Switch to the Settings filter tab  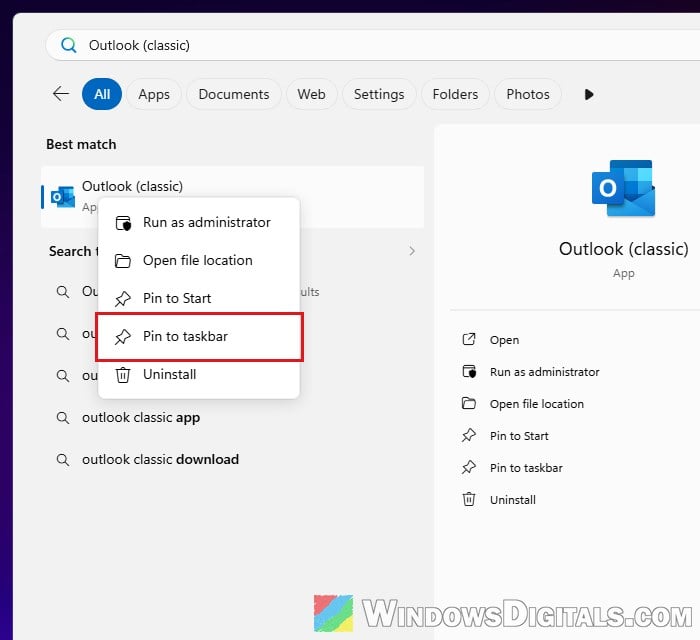pyautogui.click(x=379, y=94)
